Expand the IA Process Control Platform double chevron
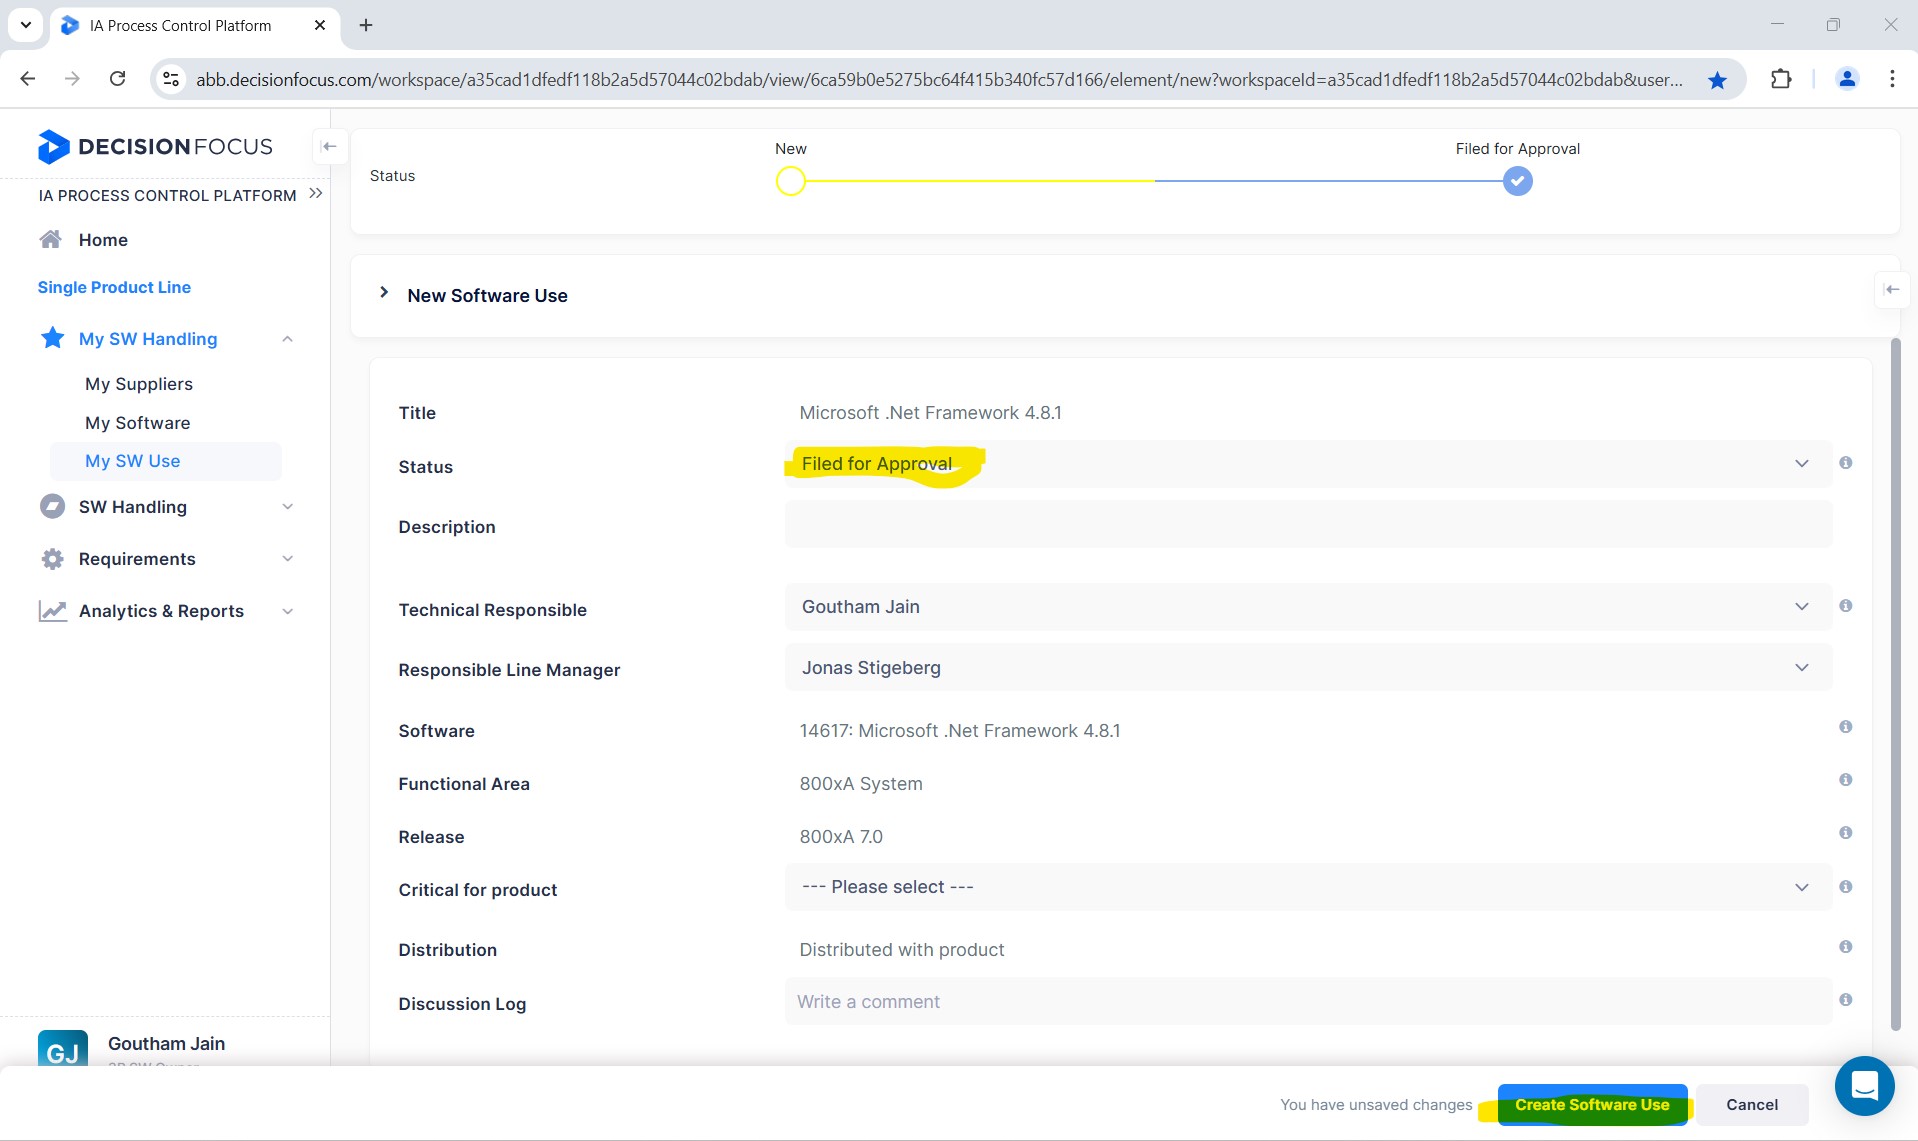Screen dimensions: 1918x1141 (316, 193)
